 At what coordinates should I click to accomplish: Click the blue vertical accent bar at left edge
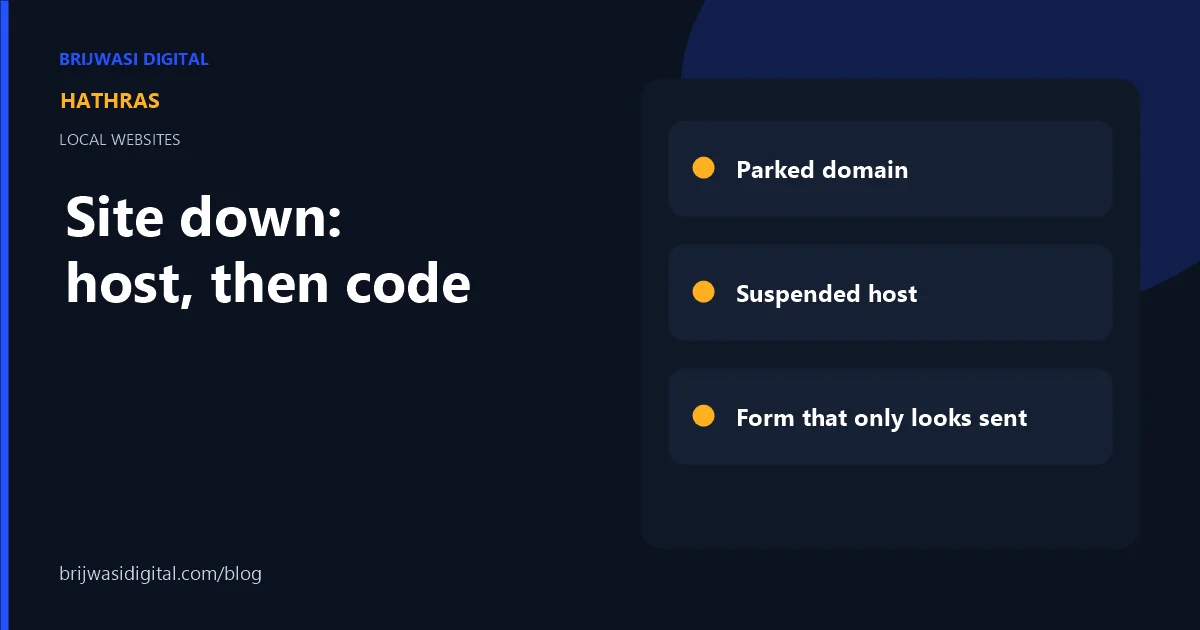(x=3, y=315)
